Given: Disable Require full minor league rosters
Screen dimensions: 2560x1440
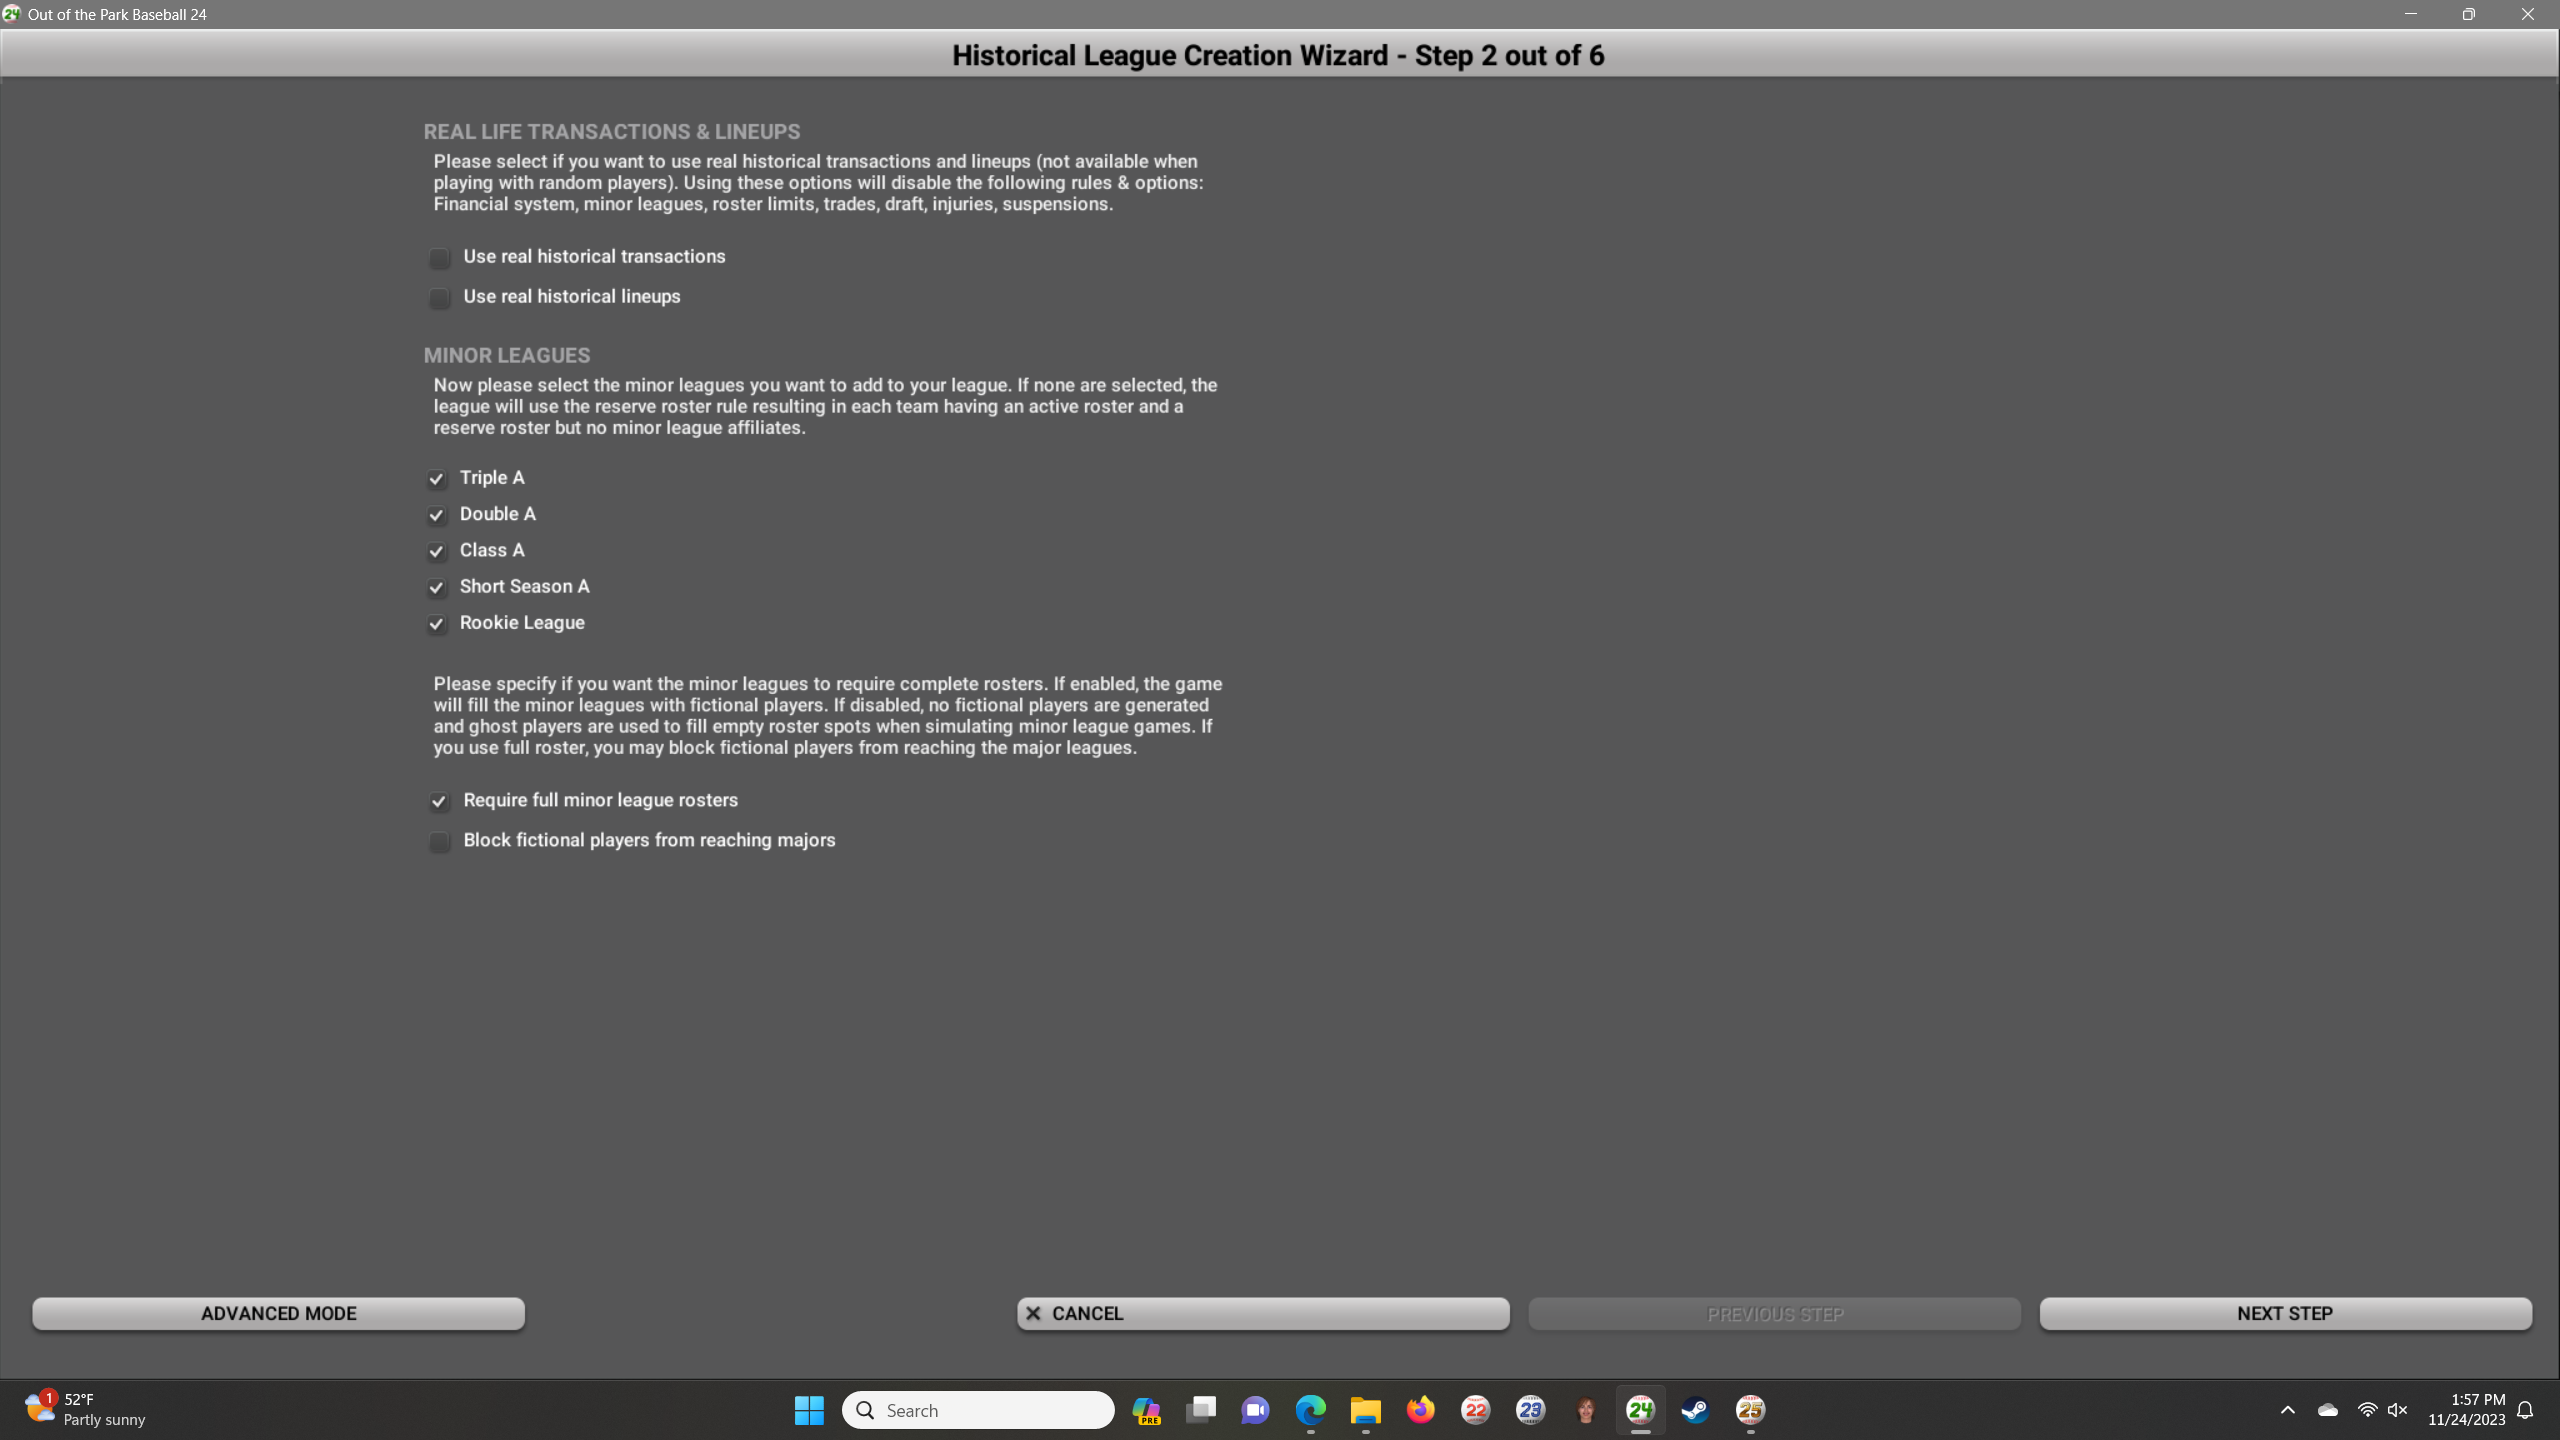Looking at the screenshot, I should [439, 802].
